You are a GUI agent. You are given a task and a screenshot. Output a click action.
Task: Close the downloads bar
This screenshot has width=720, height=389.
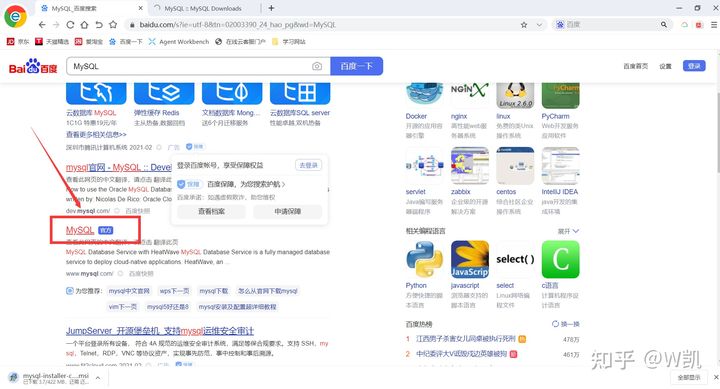715,378
